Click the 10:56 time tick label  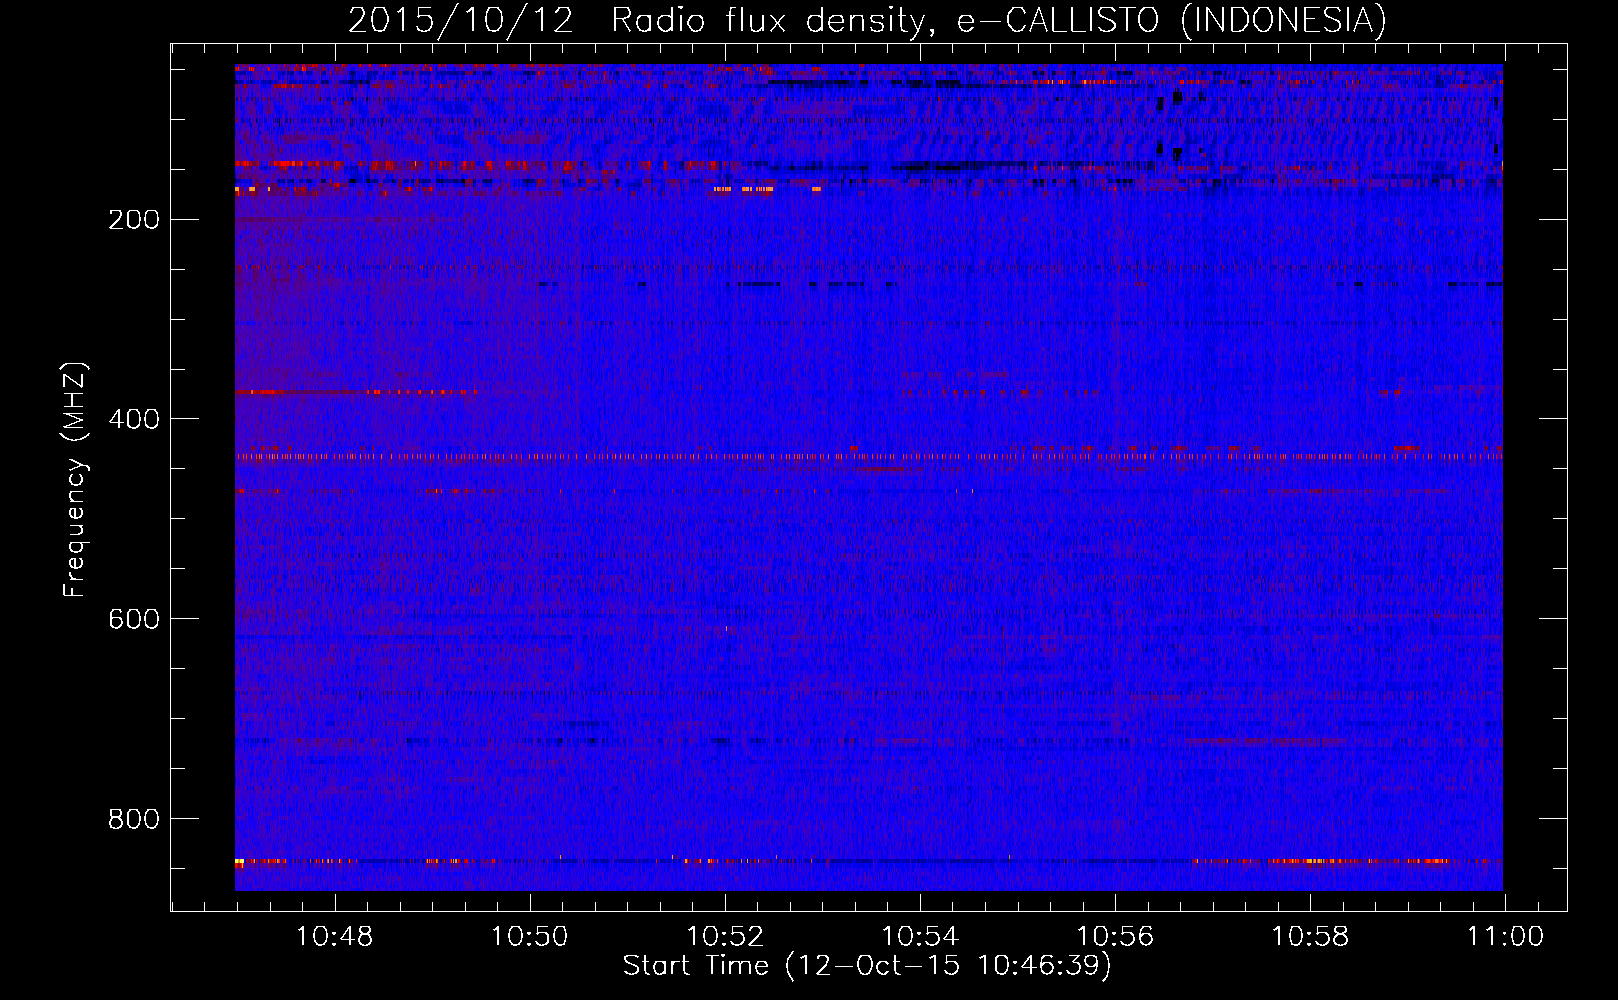click(x=1115, y=937)
